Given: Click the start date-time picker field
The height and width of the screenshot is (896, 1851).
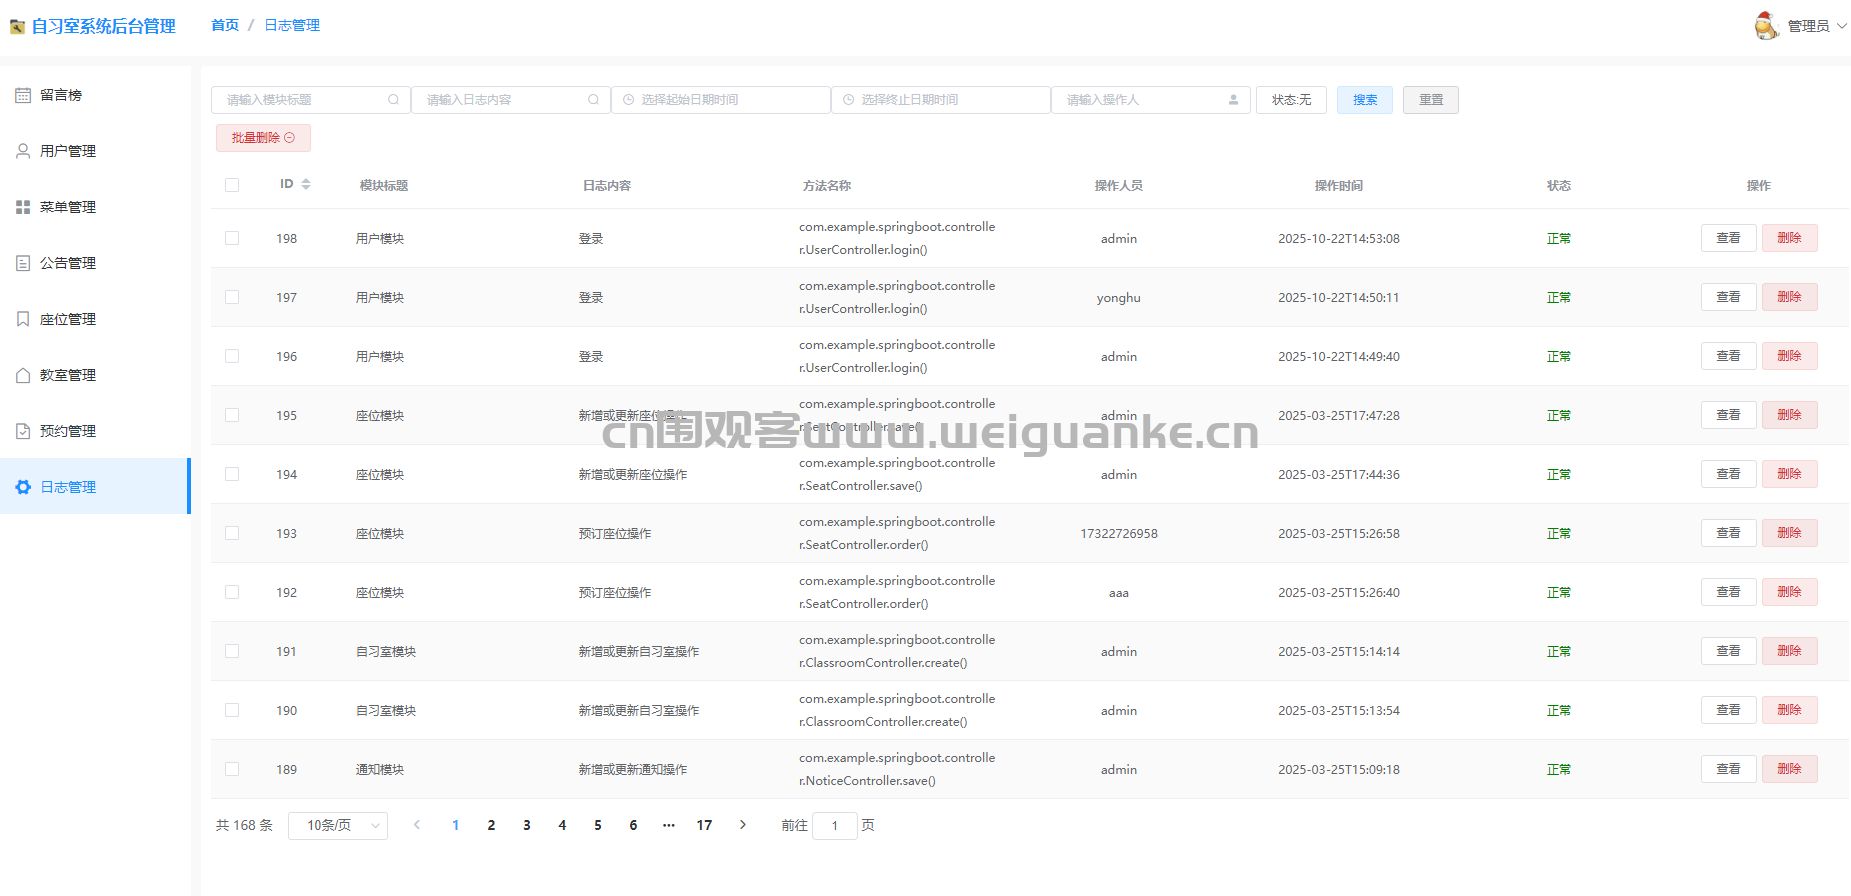Looking at the screenshot, I should [x=720, y=100].
